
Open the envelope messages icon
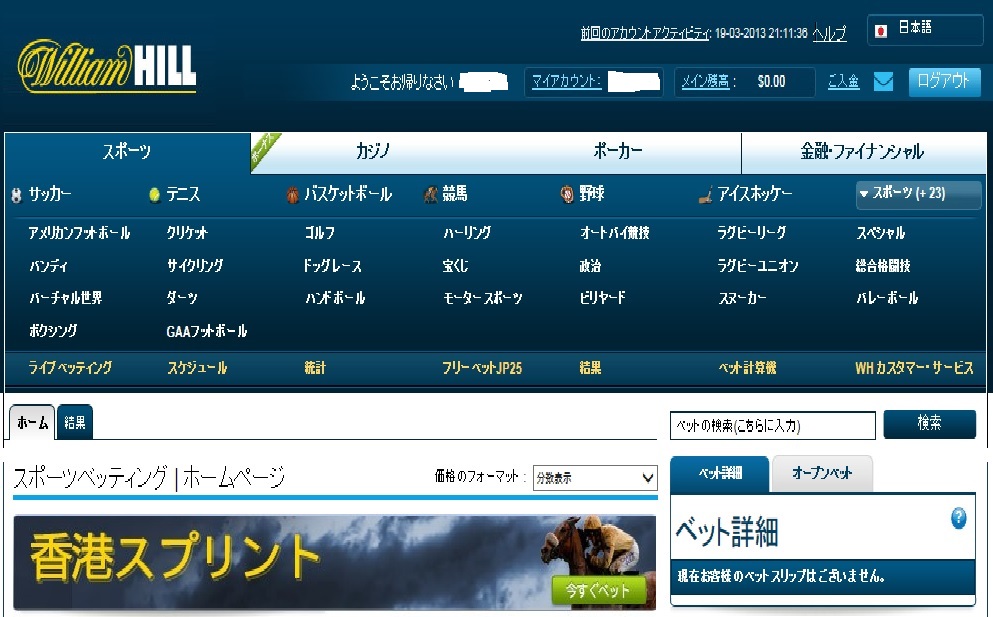point(883,82)
